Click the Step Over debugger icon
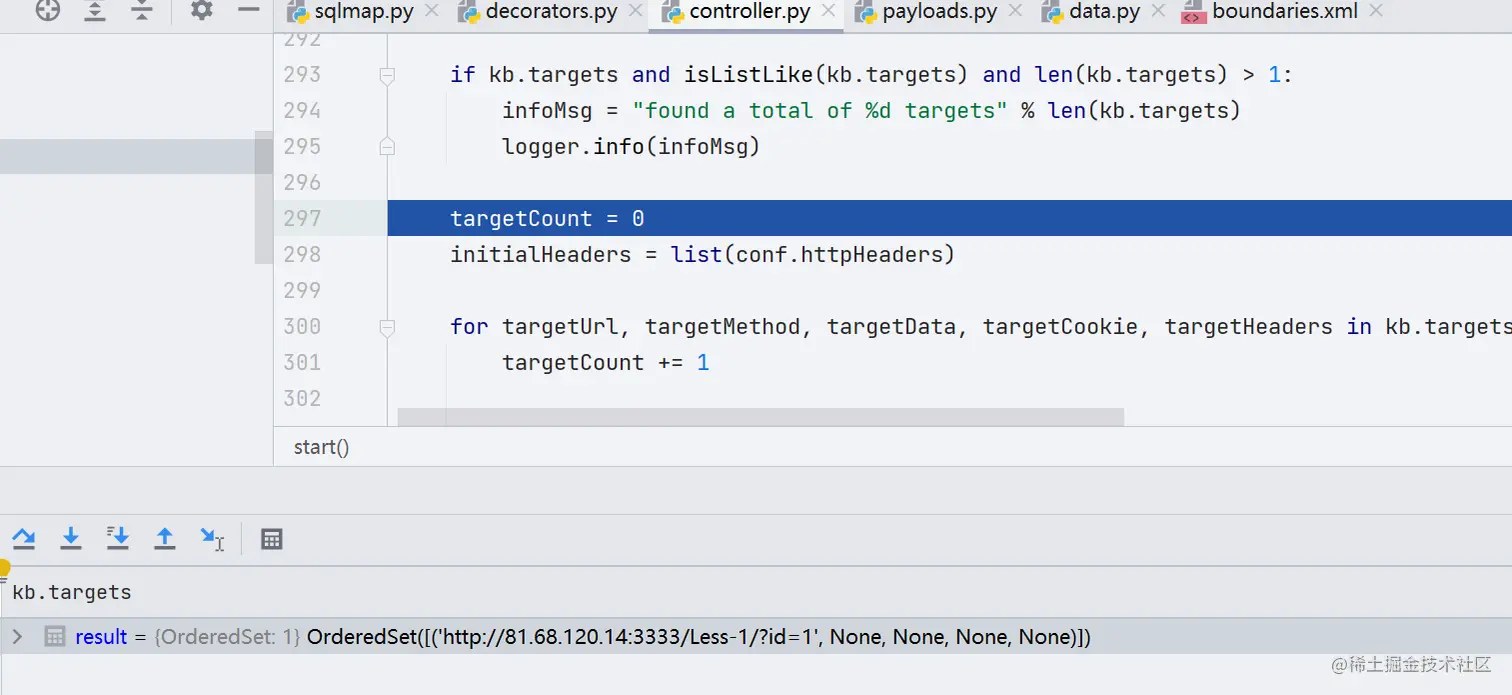Image resolution: width=1512 pixels, height=695 pixels. pos(24,539)
